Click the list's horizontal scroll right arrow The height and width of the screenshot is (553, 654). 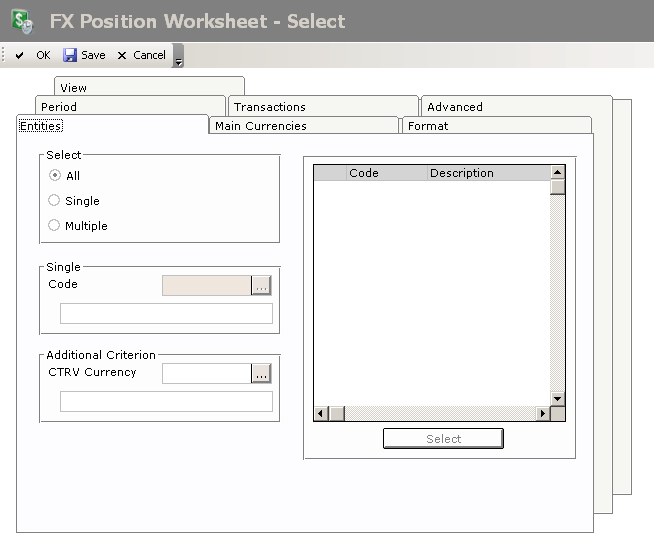[x=543, y=414]
